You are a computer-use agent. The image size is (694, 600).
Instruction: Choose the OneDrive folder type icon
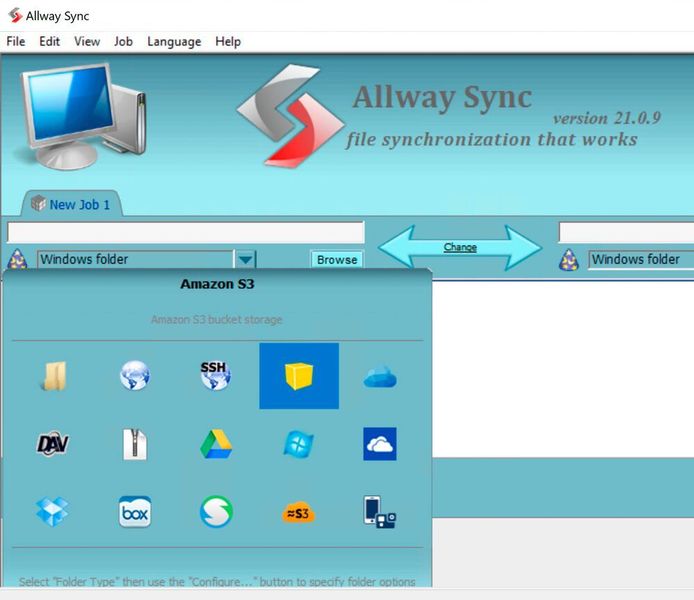(380, 444)
